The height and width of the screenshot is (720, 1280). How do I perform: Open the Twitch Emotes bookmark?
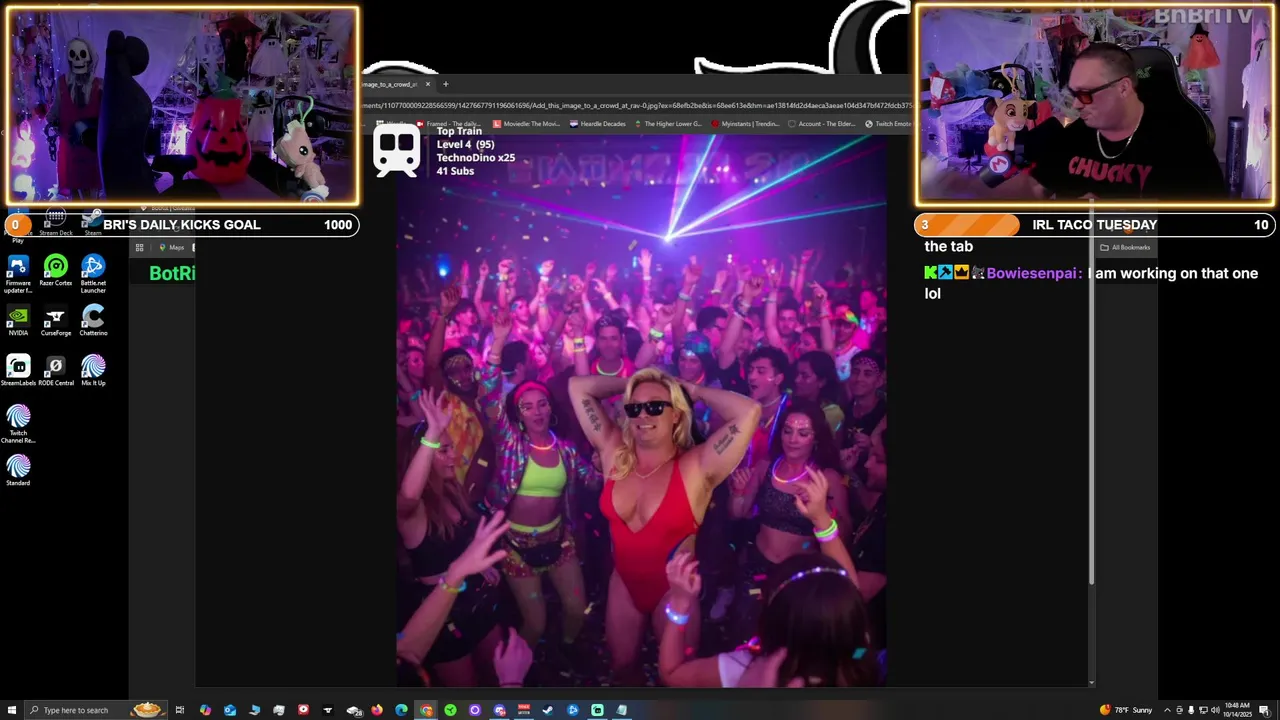(x=887, y=124)
